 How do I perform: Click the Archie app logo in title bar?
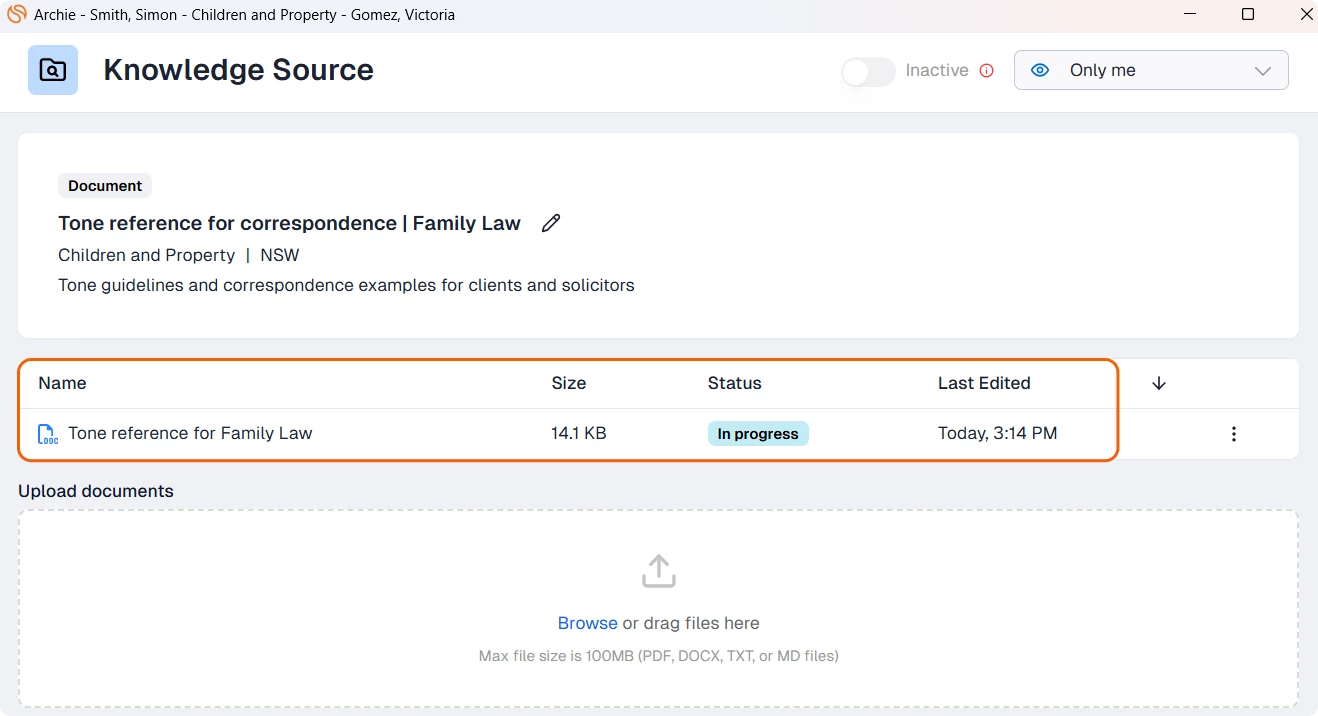point(16,14)
